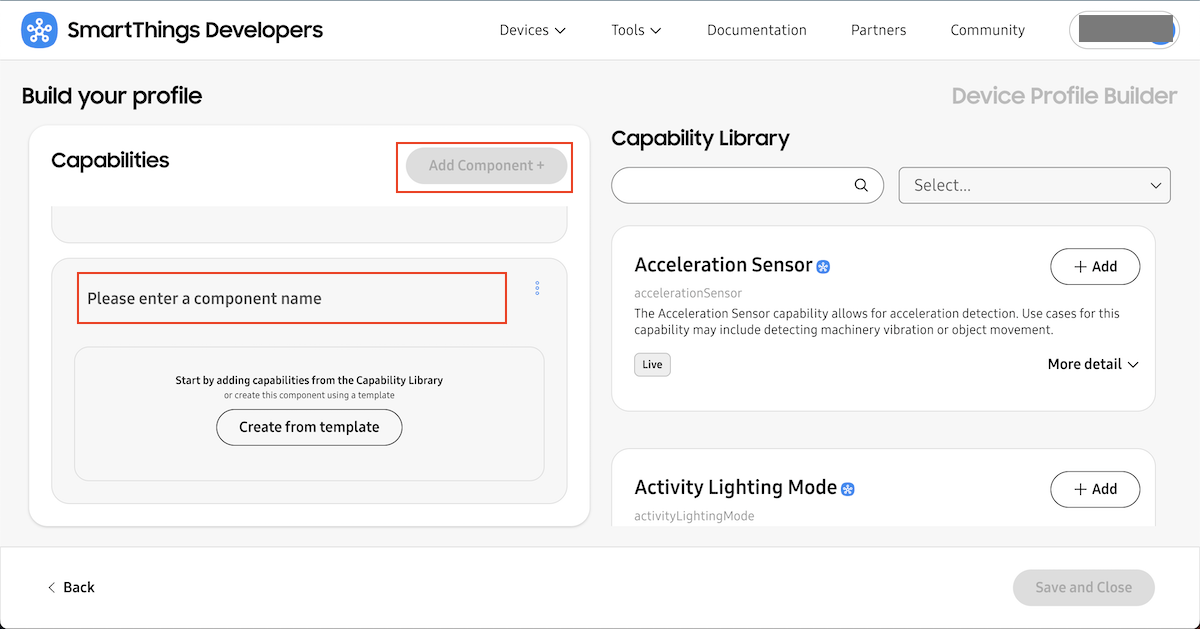Image resolution: width=1200 pixels, height=629 pixels.
Task: Click the Live status tag
Action: tap(653, 365)
